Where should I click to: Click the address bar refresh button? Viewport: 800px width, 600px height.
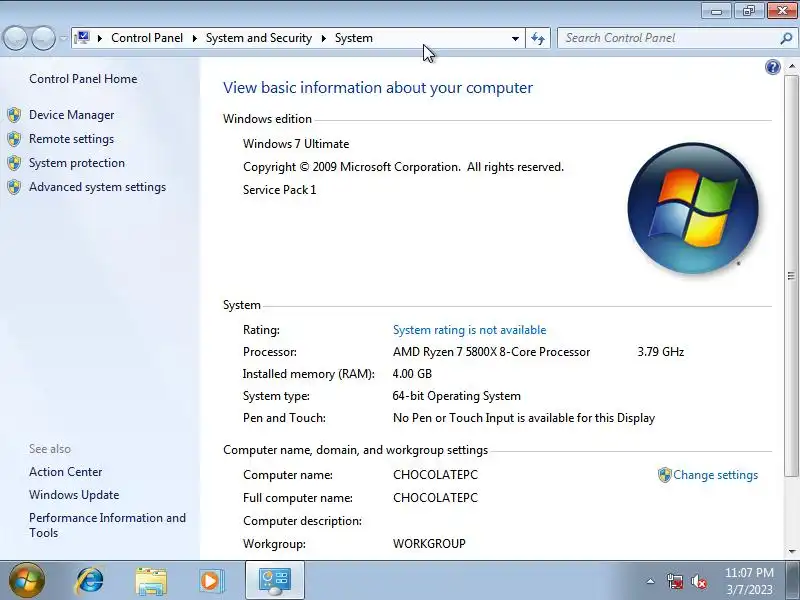[538, 38]
